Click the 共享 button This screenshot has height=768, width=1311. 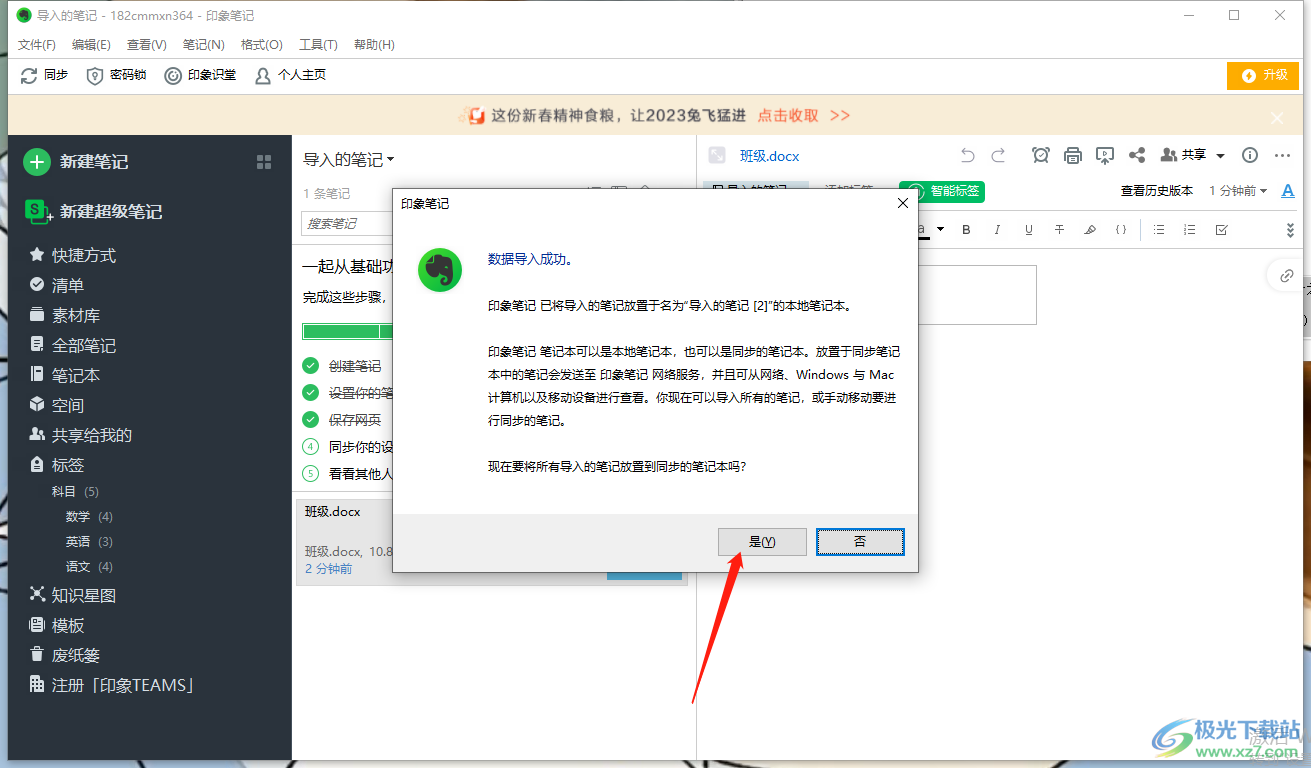click(x=1184, y=155)
